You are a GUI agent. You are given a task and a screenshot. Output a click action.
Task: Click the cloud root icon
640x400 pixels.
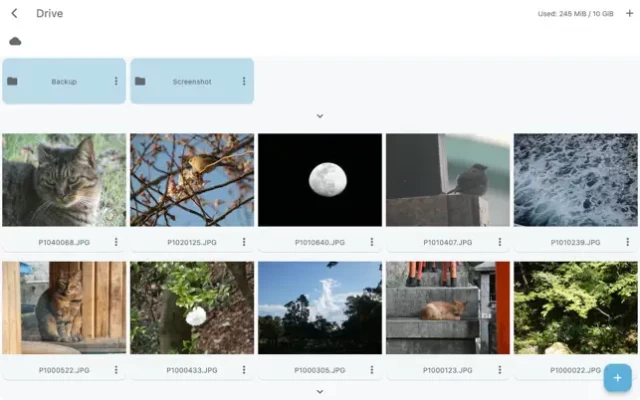point(15,41)
